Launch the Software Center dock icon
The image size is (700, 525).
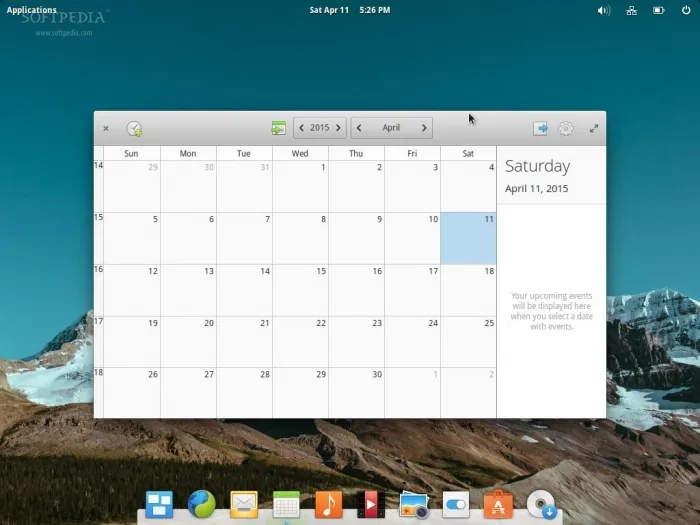tap(498, 504)
